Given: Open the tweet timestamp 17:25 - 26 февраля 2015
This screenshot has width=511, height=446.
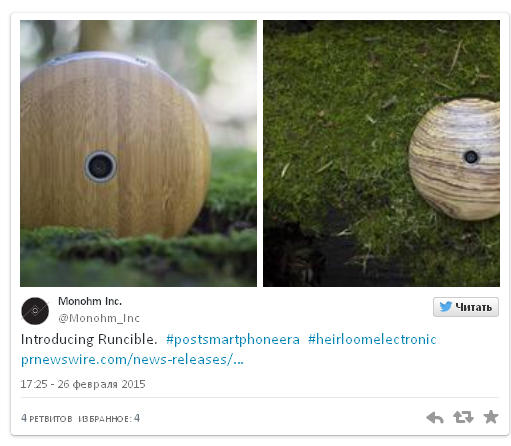Looking at the screenshot, I should click(83, 384).
